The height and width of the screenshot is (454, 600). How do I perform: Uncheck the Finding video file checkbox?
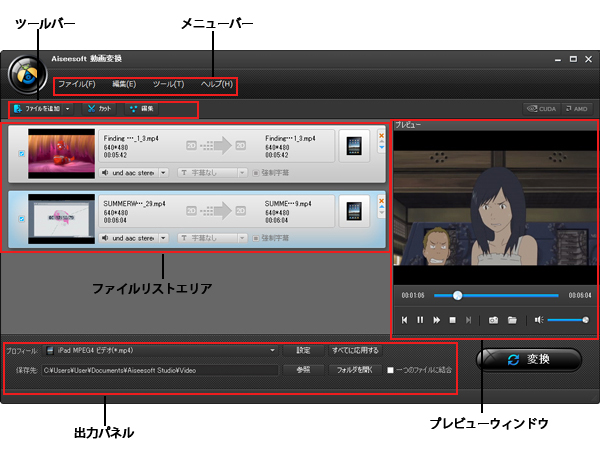[x=22, y=153]
